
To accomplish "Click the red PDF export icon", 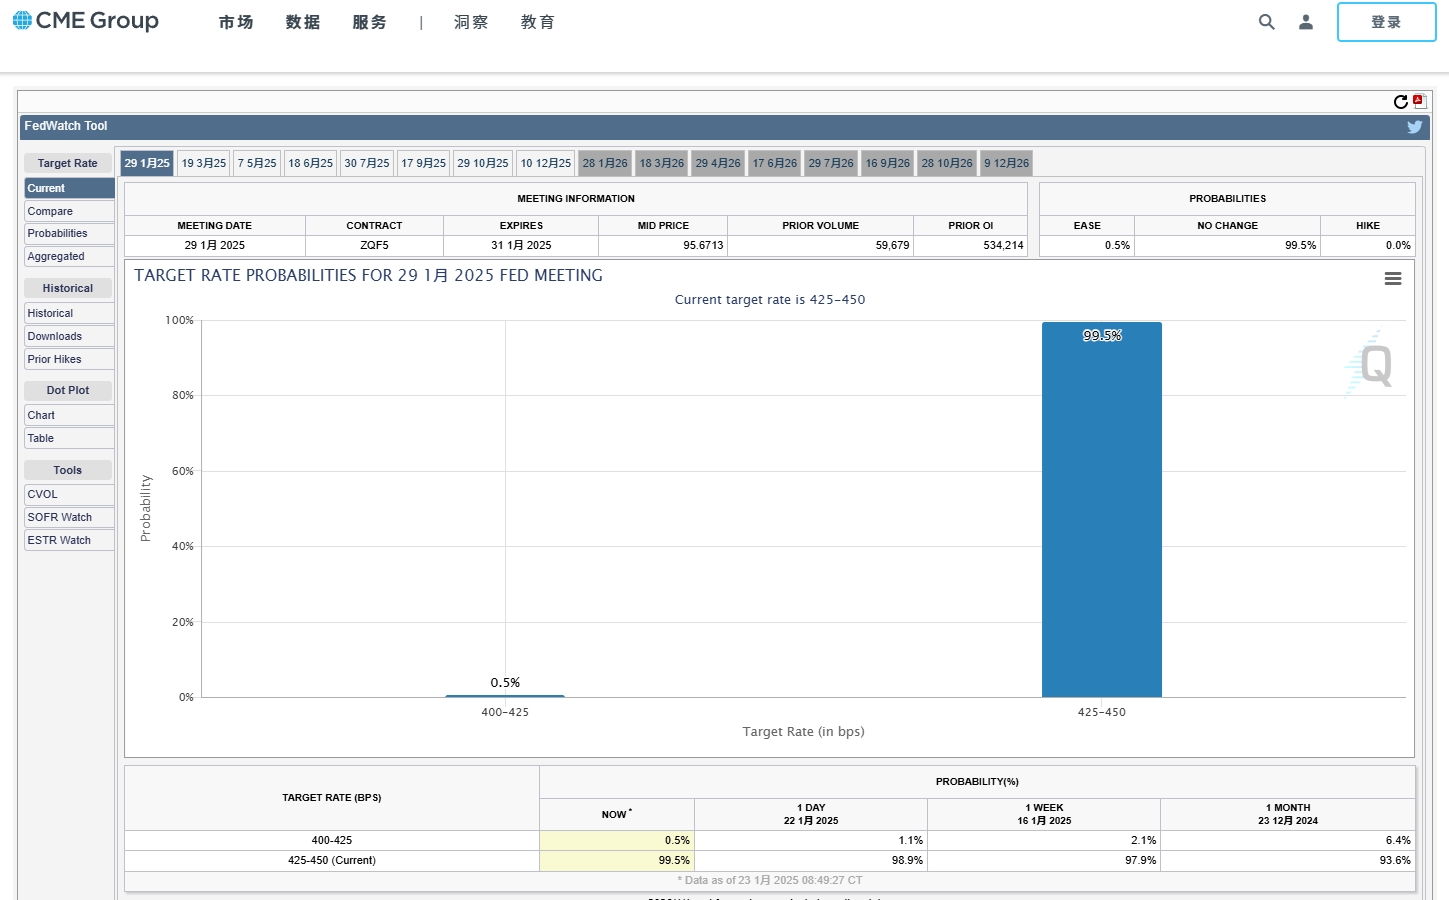I will click(1419, 101).
